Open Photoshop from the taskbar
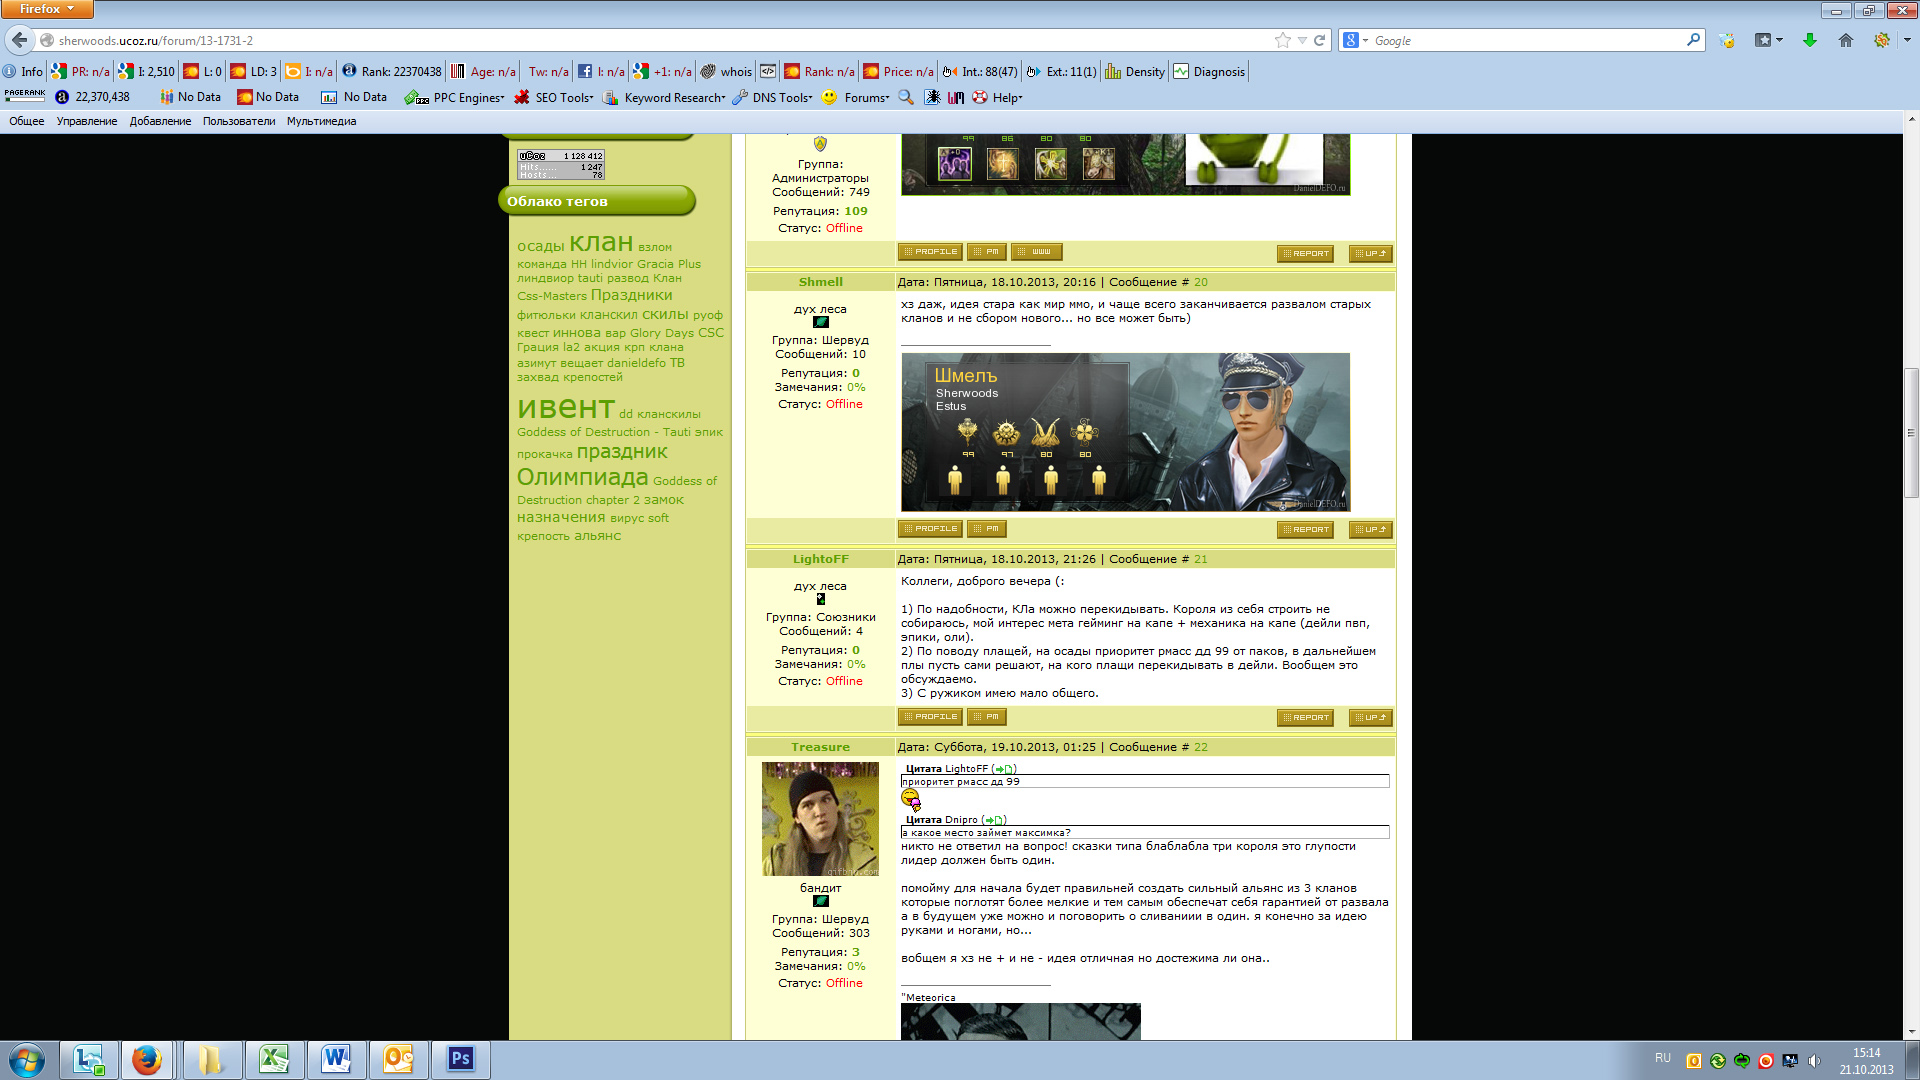Viewport: 1920px width, 1080px height. pyautogui.click(x=460, y=1059)
